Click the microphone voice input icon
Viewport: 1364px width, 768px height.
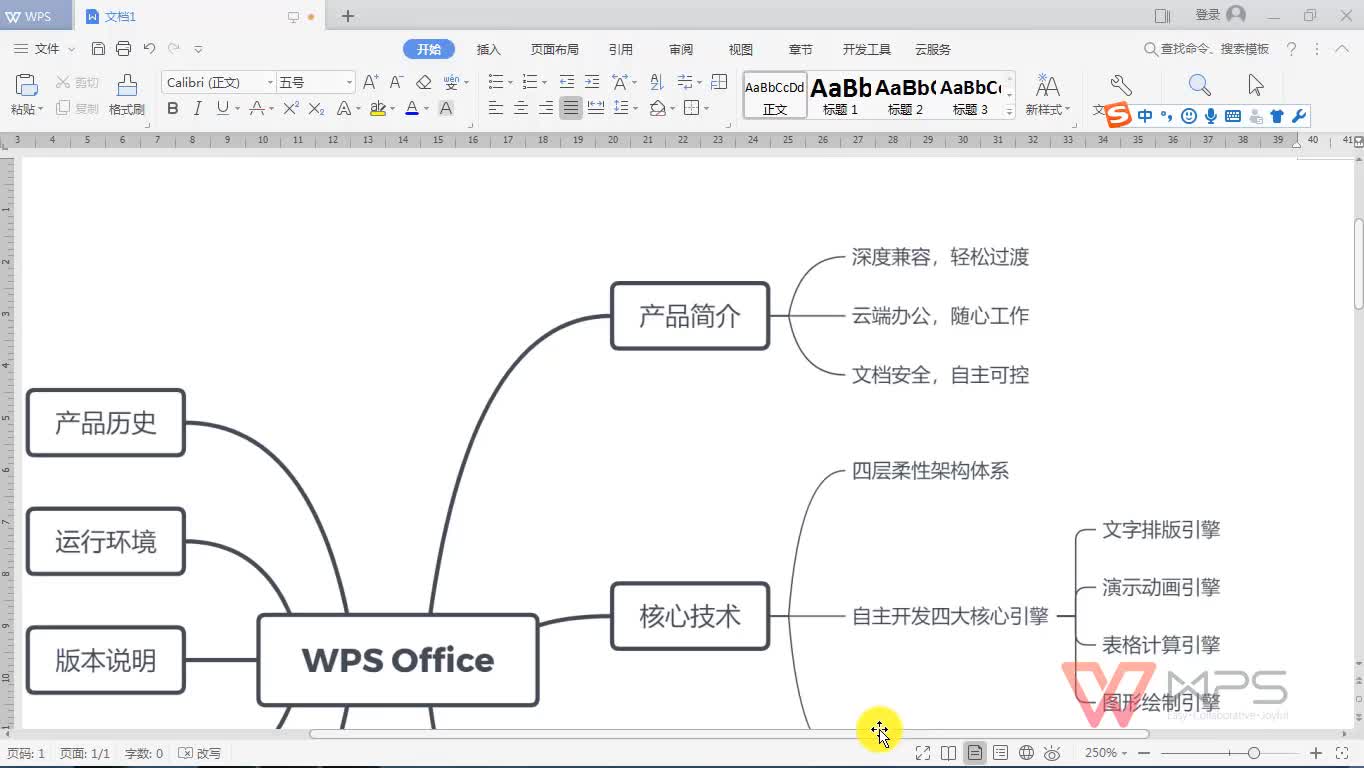1210,115
